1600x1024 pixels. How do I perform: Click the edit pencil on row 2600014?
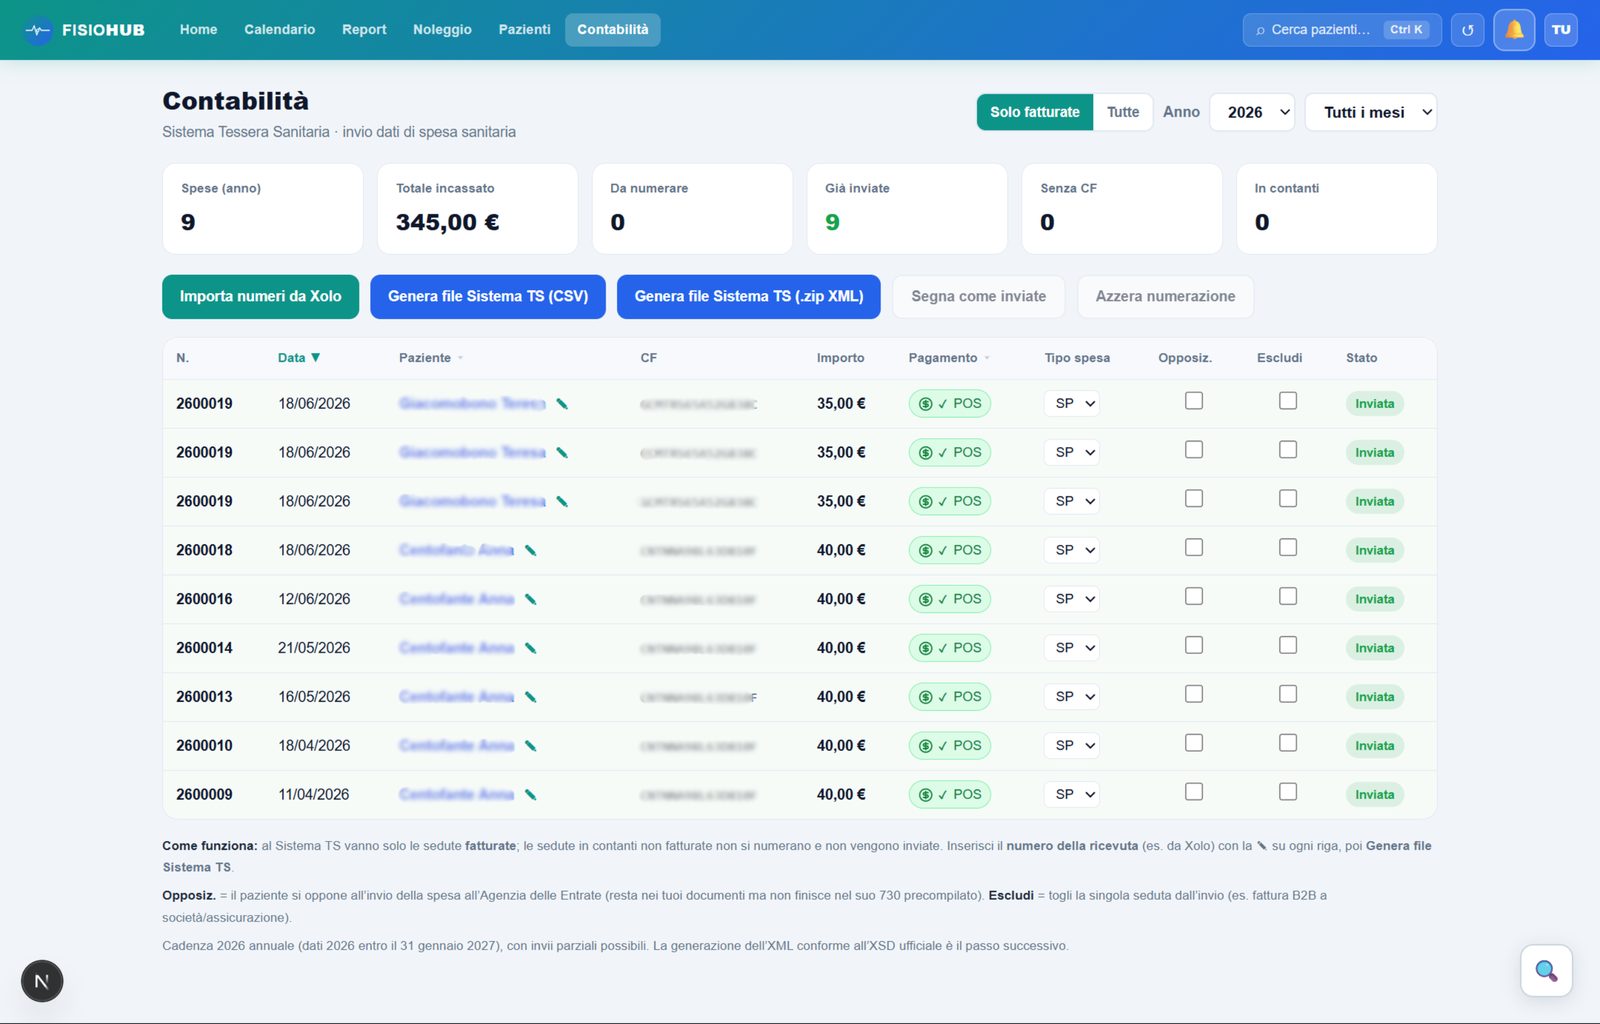[x=531, y=648]
